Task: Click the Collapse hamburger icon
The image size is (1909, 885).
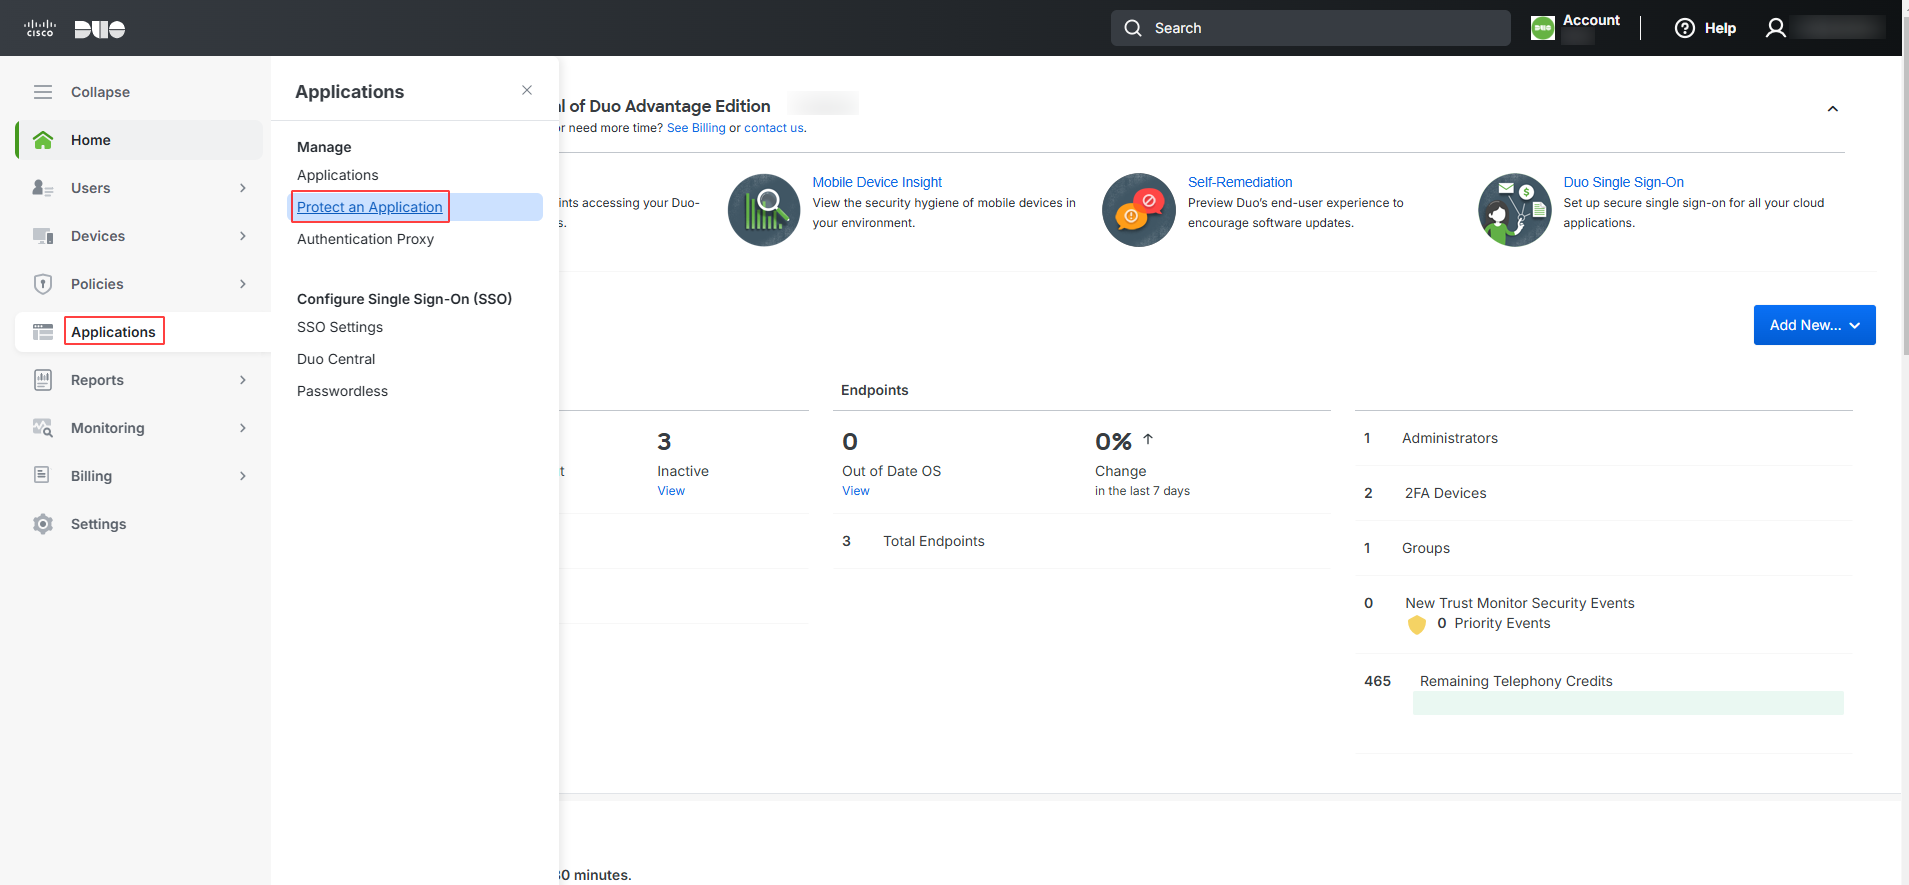Action: tap(43, 92)
